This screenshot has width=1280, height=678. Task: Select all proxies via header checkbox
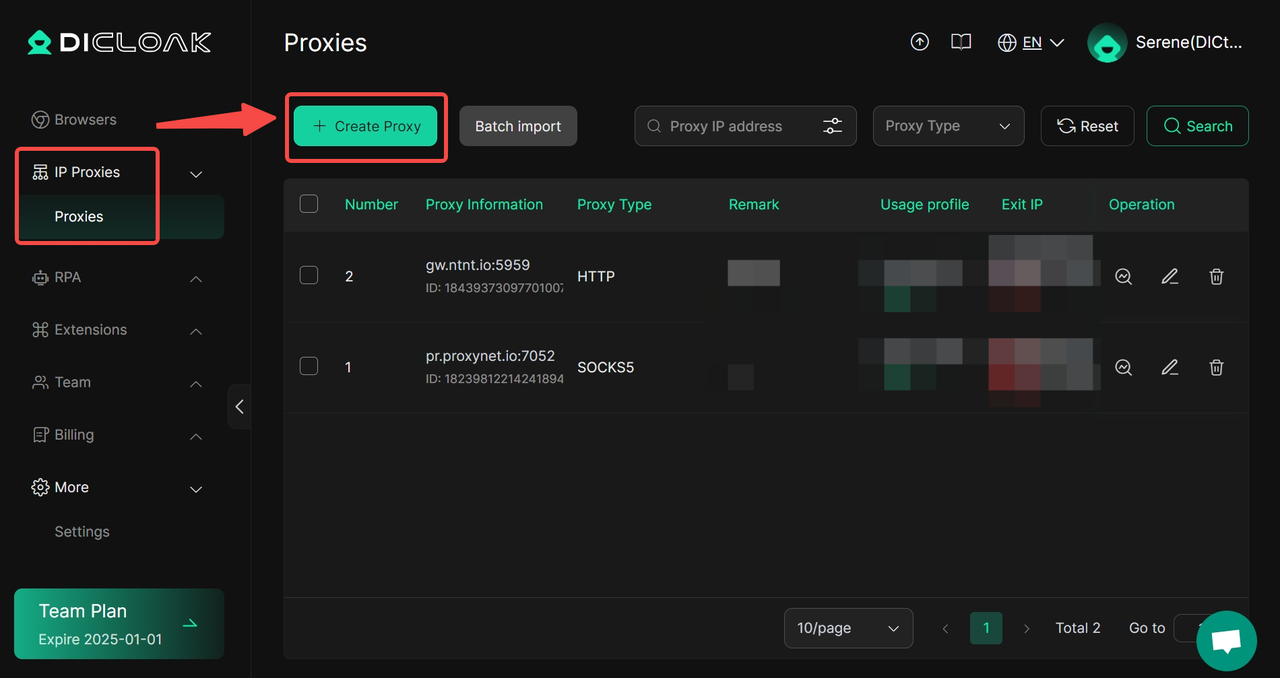(x=309, y=203)
